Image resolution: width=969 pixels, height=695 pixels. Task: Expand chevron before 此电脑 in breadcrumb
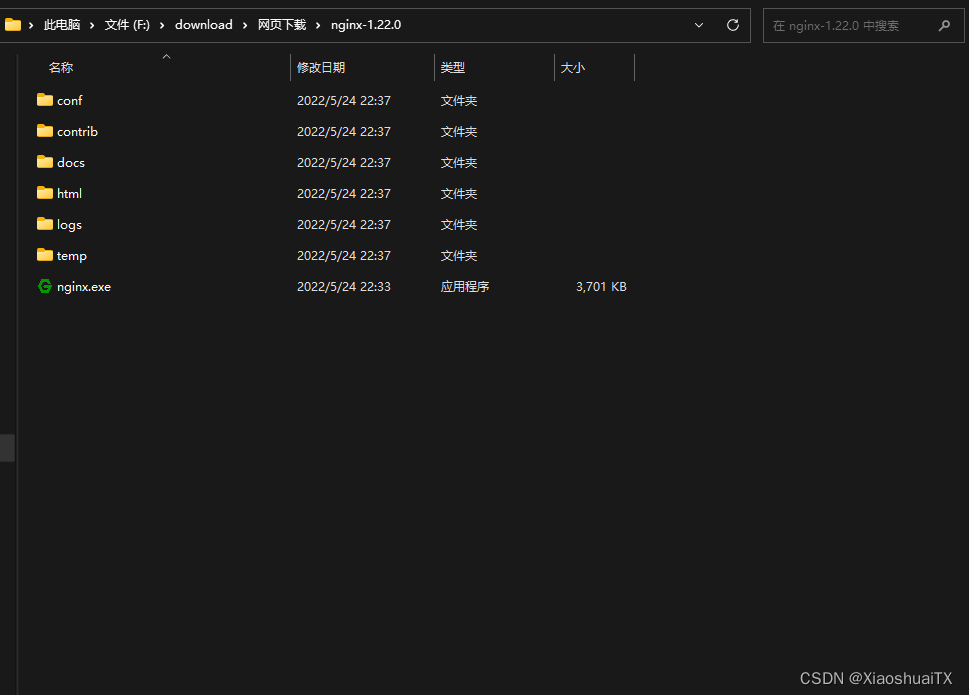coord(31,25)
